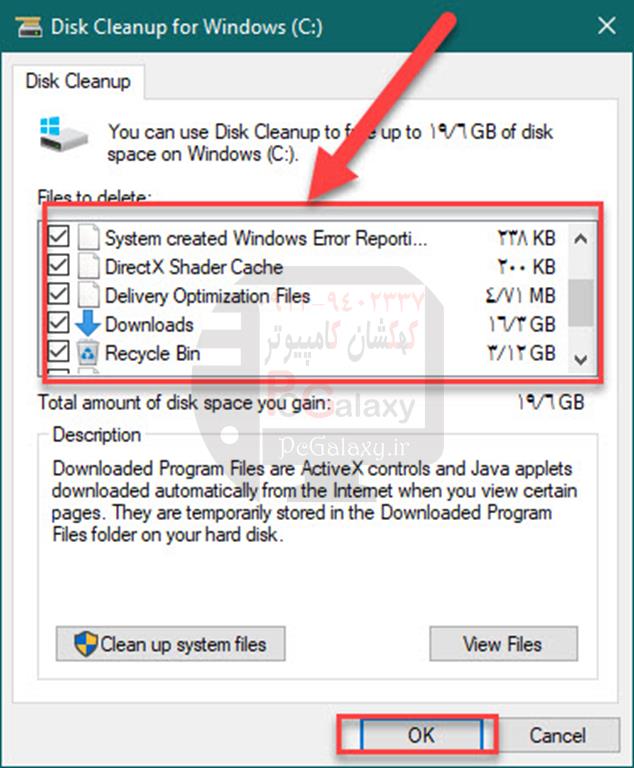Select the Disk Cleanup tab
Image resolution: width=634 pixels, height=768 pixels.
[78, 81]
